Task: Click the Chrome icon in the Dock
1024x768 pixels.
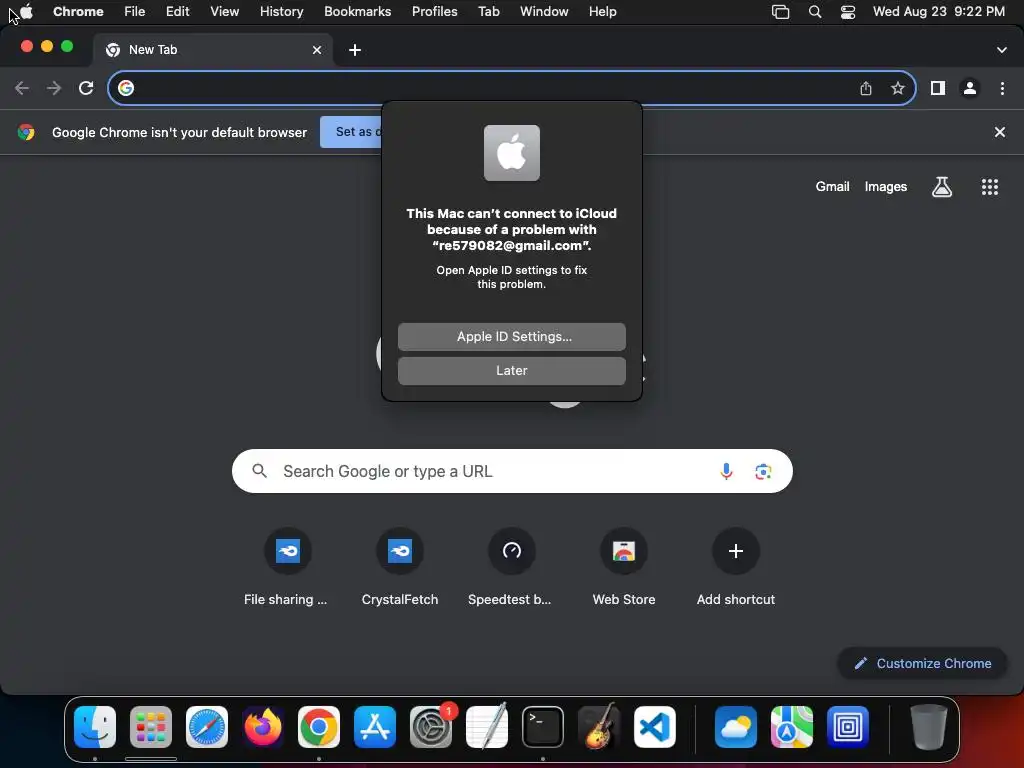Action: point(319,727)
